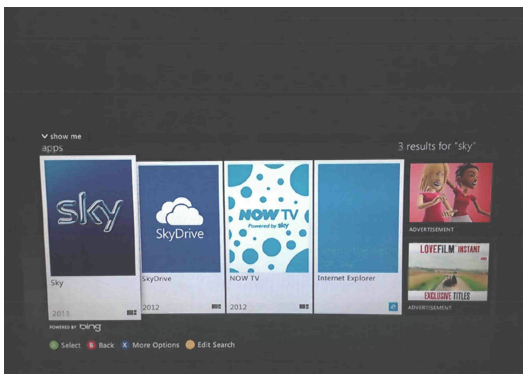Click the blue X More Options button
The image size is (528, 380).
click(x=125, y=345)
